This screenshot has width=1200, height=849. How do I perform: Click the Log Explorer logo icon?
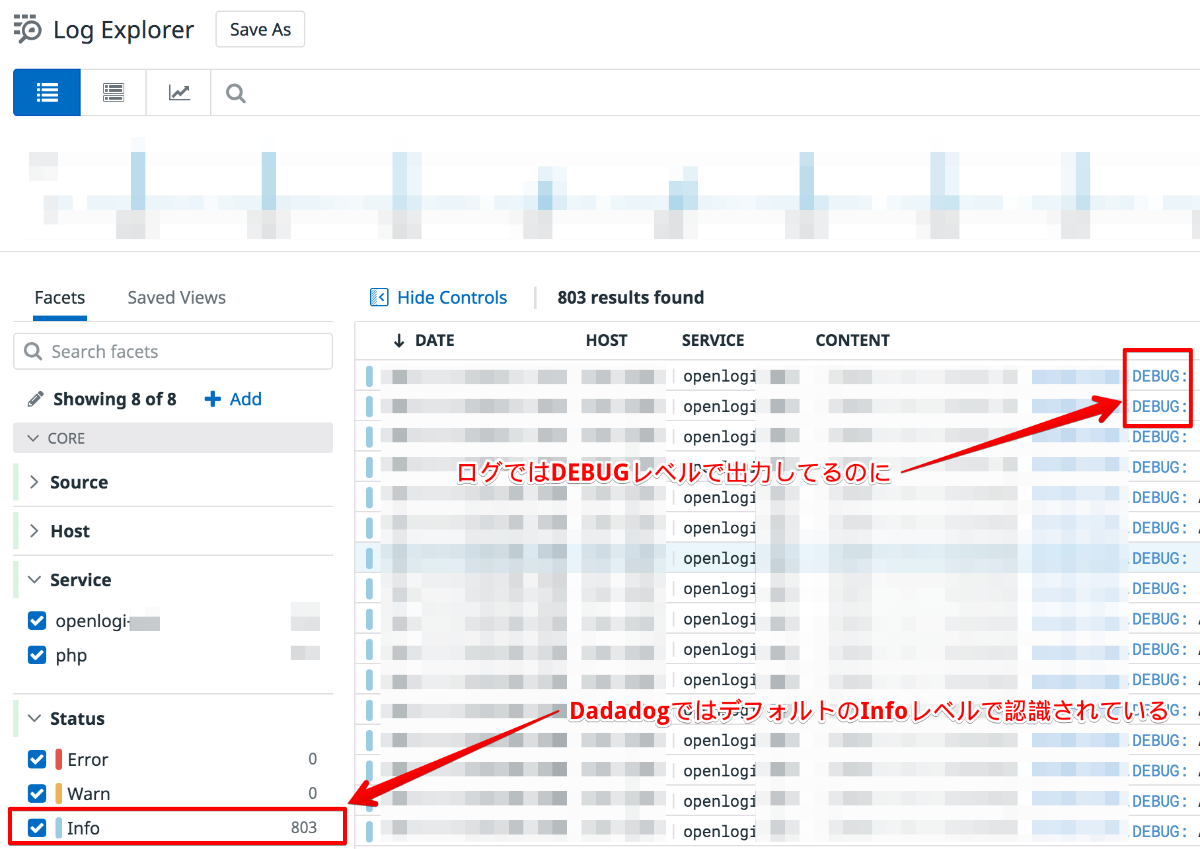(x=27, y=29)
